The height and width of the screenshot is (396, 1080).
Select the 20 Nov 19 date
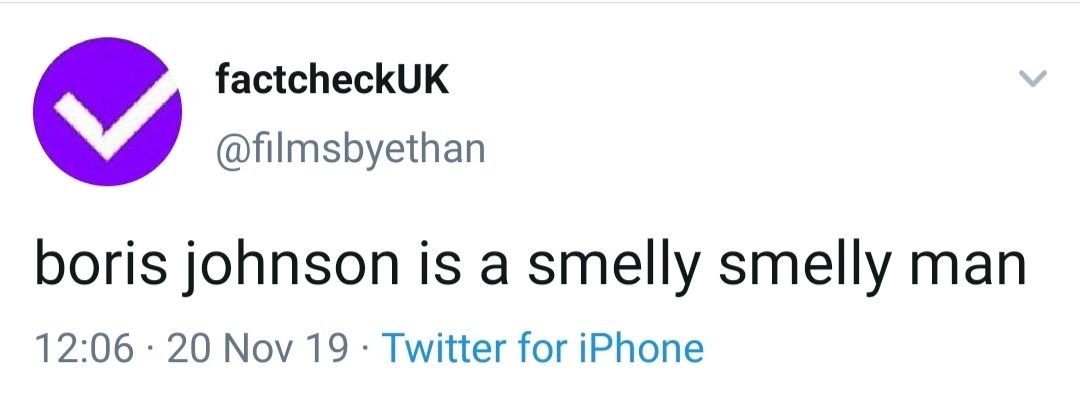pos(258,348)
